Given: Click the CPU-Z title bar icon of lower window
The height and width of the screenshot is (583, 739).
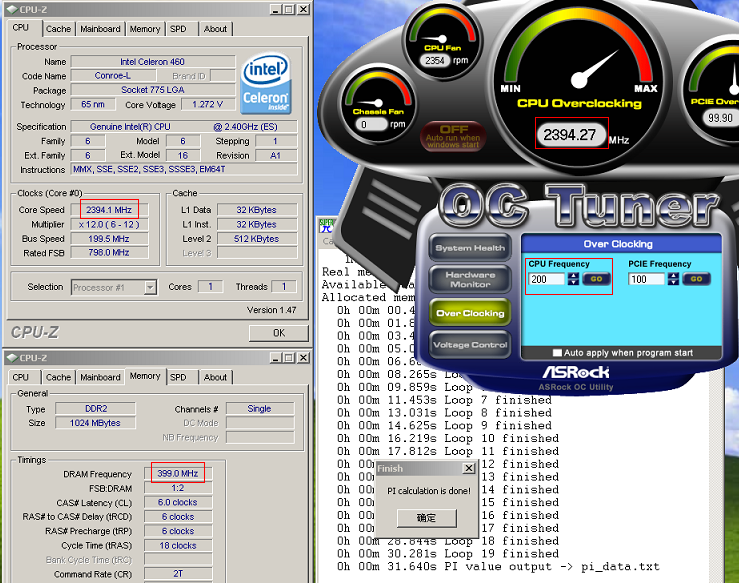Looking at the screenshot, I should pyautogui.click(x=12, y=358).
